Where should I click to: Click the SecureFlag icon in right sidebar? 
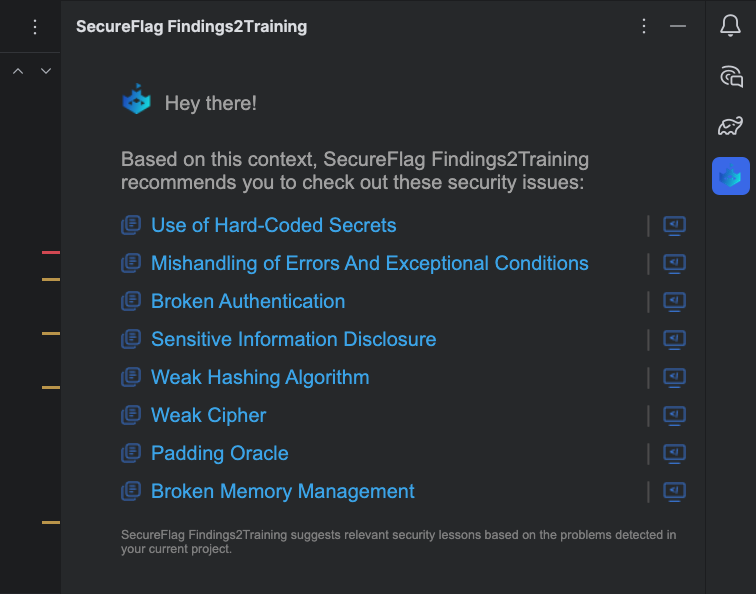[x=730, y=176]
